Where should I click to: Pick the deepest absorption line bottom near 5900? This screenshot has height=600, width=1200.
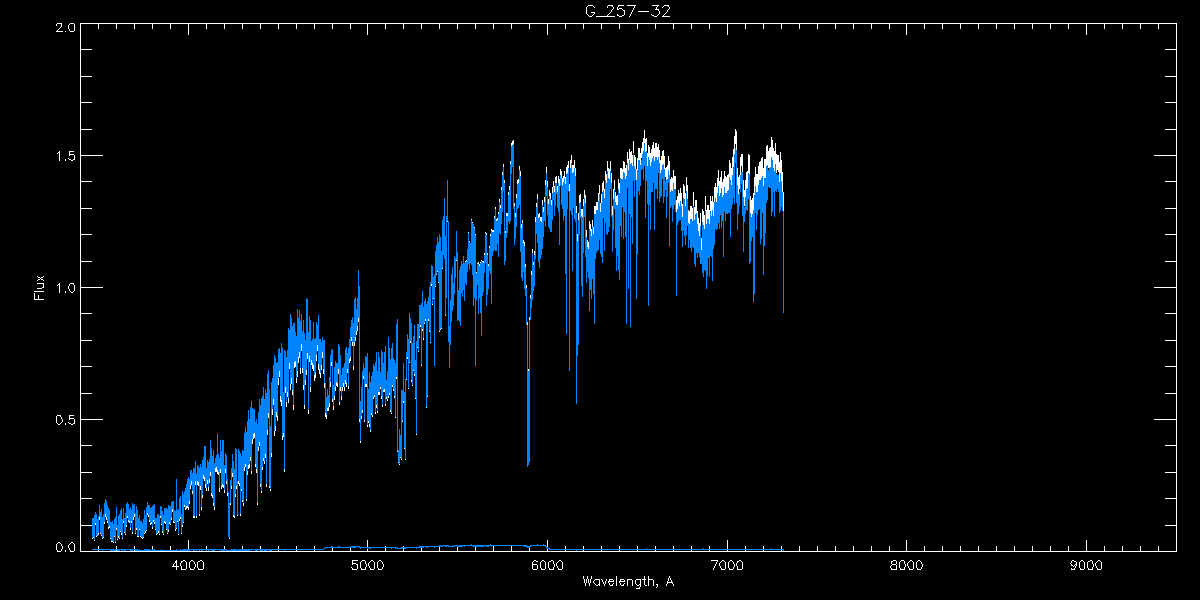[x=528, y=464]
